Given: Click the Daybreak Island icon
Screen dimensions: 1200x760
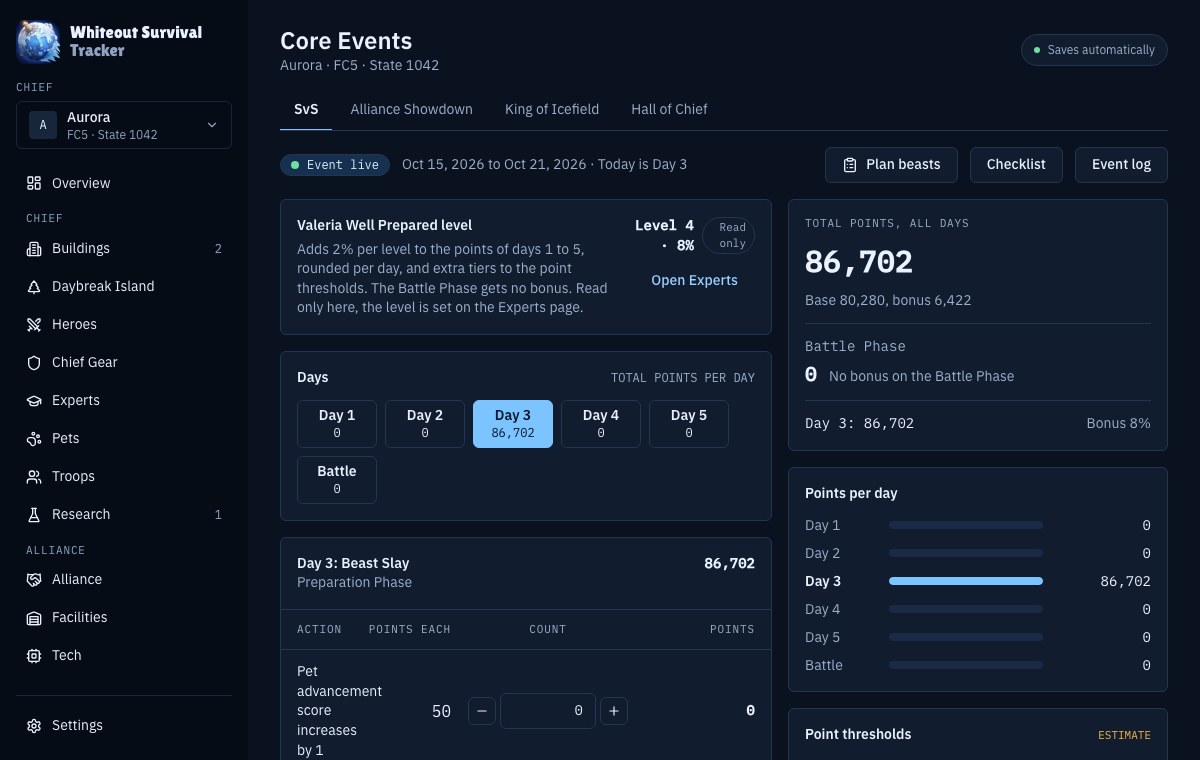Looking at the screenshot, I should pos(34,286).
